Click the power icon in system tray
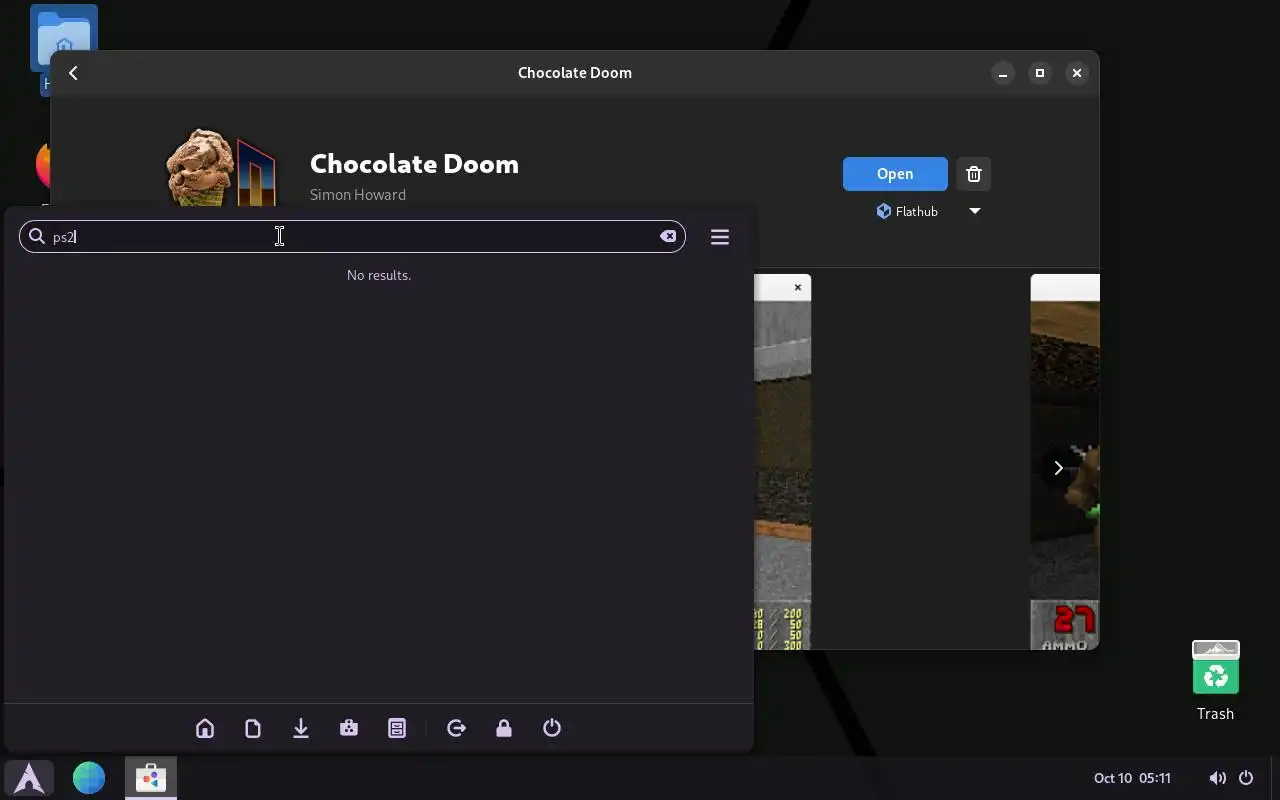Screen dimensions: 1280x800 click(1246, 778)
